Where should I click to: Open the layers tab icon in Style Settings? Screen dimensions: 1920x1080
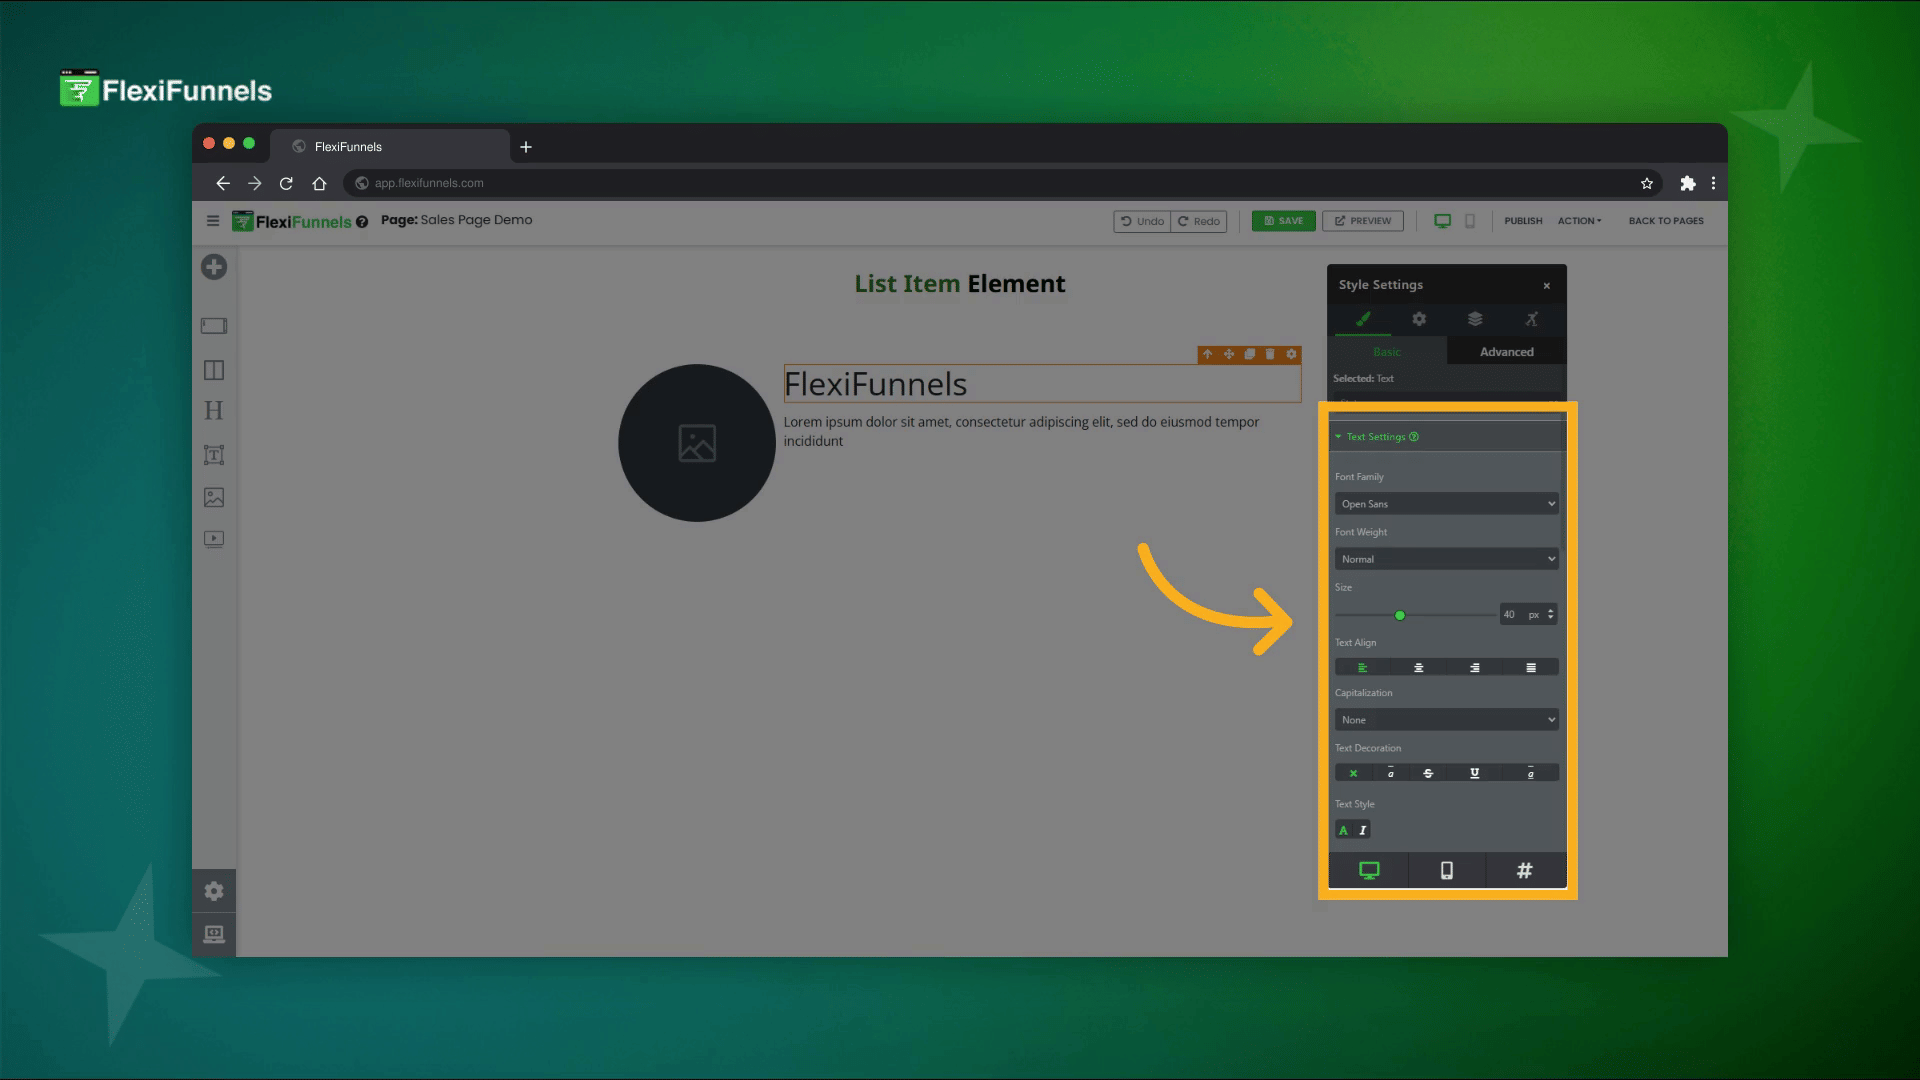pyautogui.click(x=1475, y=319)
